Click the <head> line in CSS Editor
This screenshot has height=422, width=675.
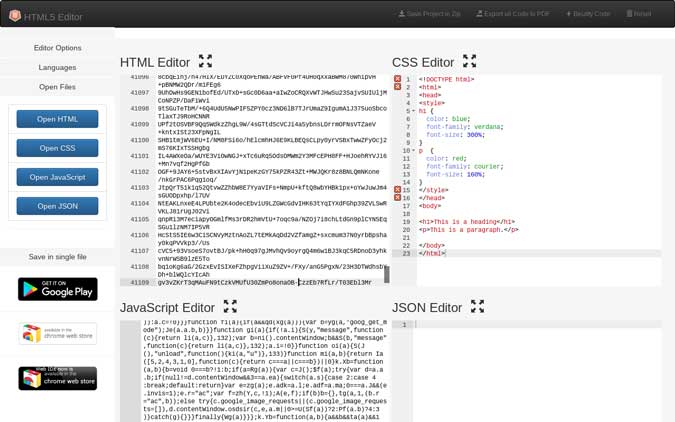coord(430,95)
